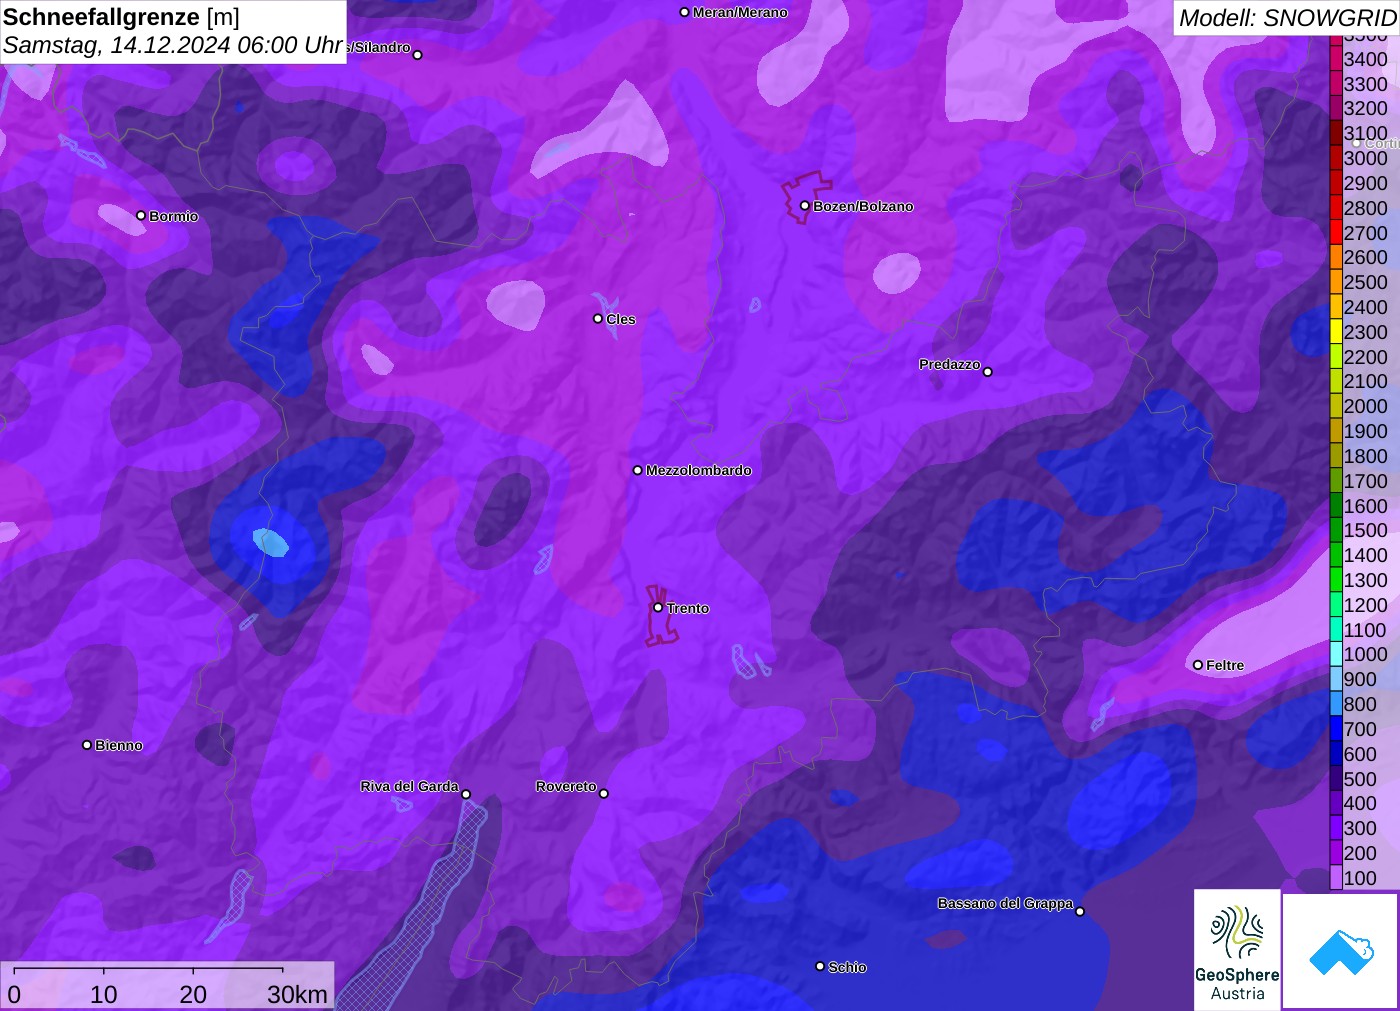Select the Bormio location marker
The image size is (1400, 1011).
pyautogui.click(x=141, y=215)
